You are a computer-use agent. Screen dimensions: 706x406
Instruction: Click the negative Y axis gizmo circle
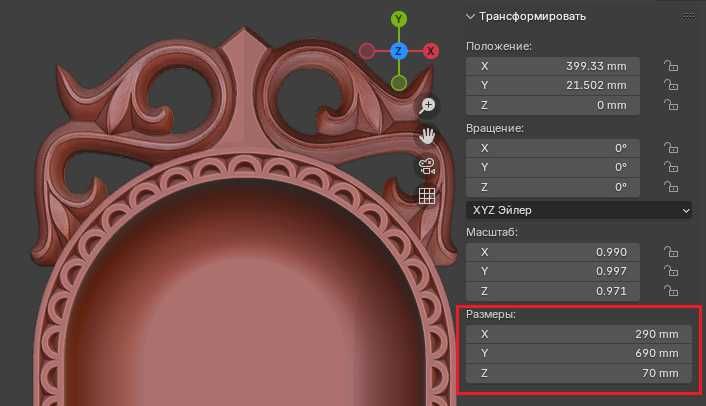pyautogui.click(x=399, y=83)
